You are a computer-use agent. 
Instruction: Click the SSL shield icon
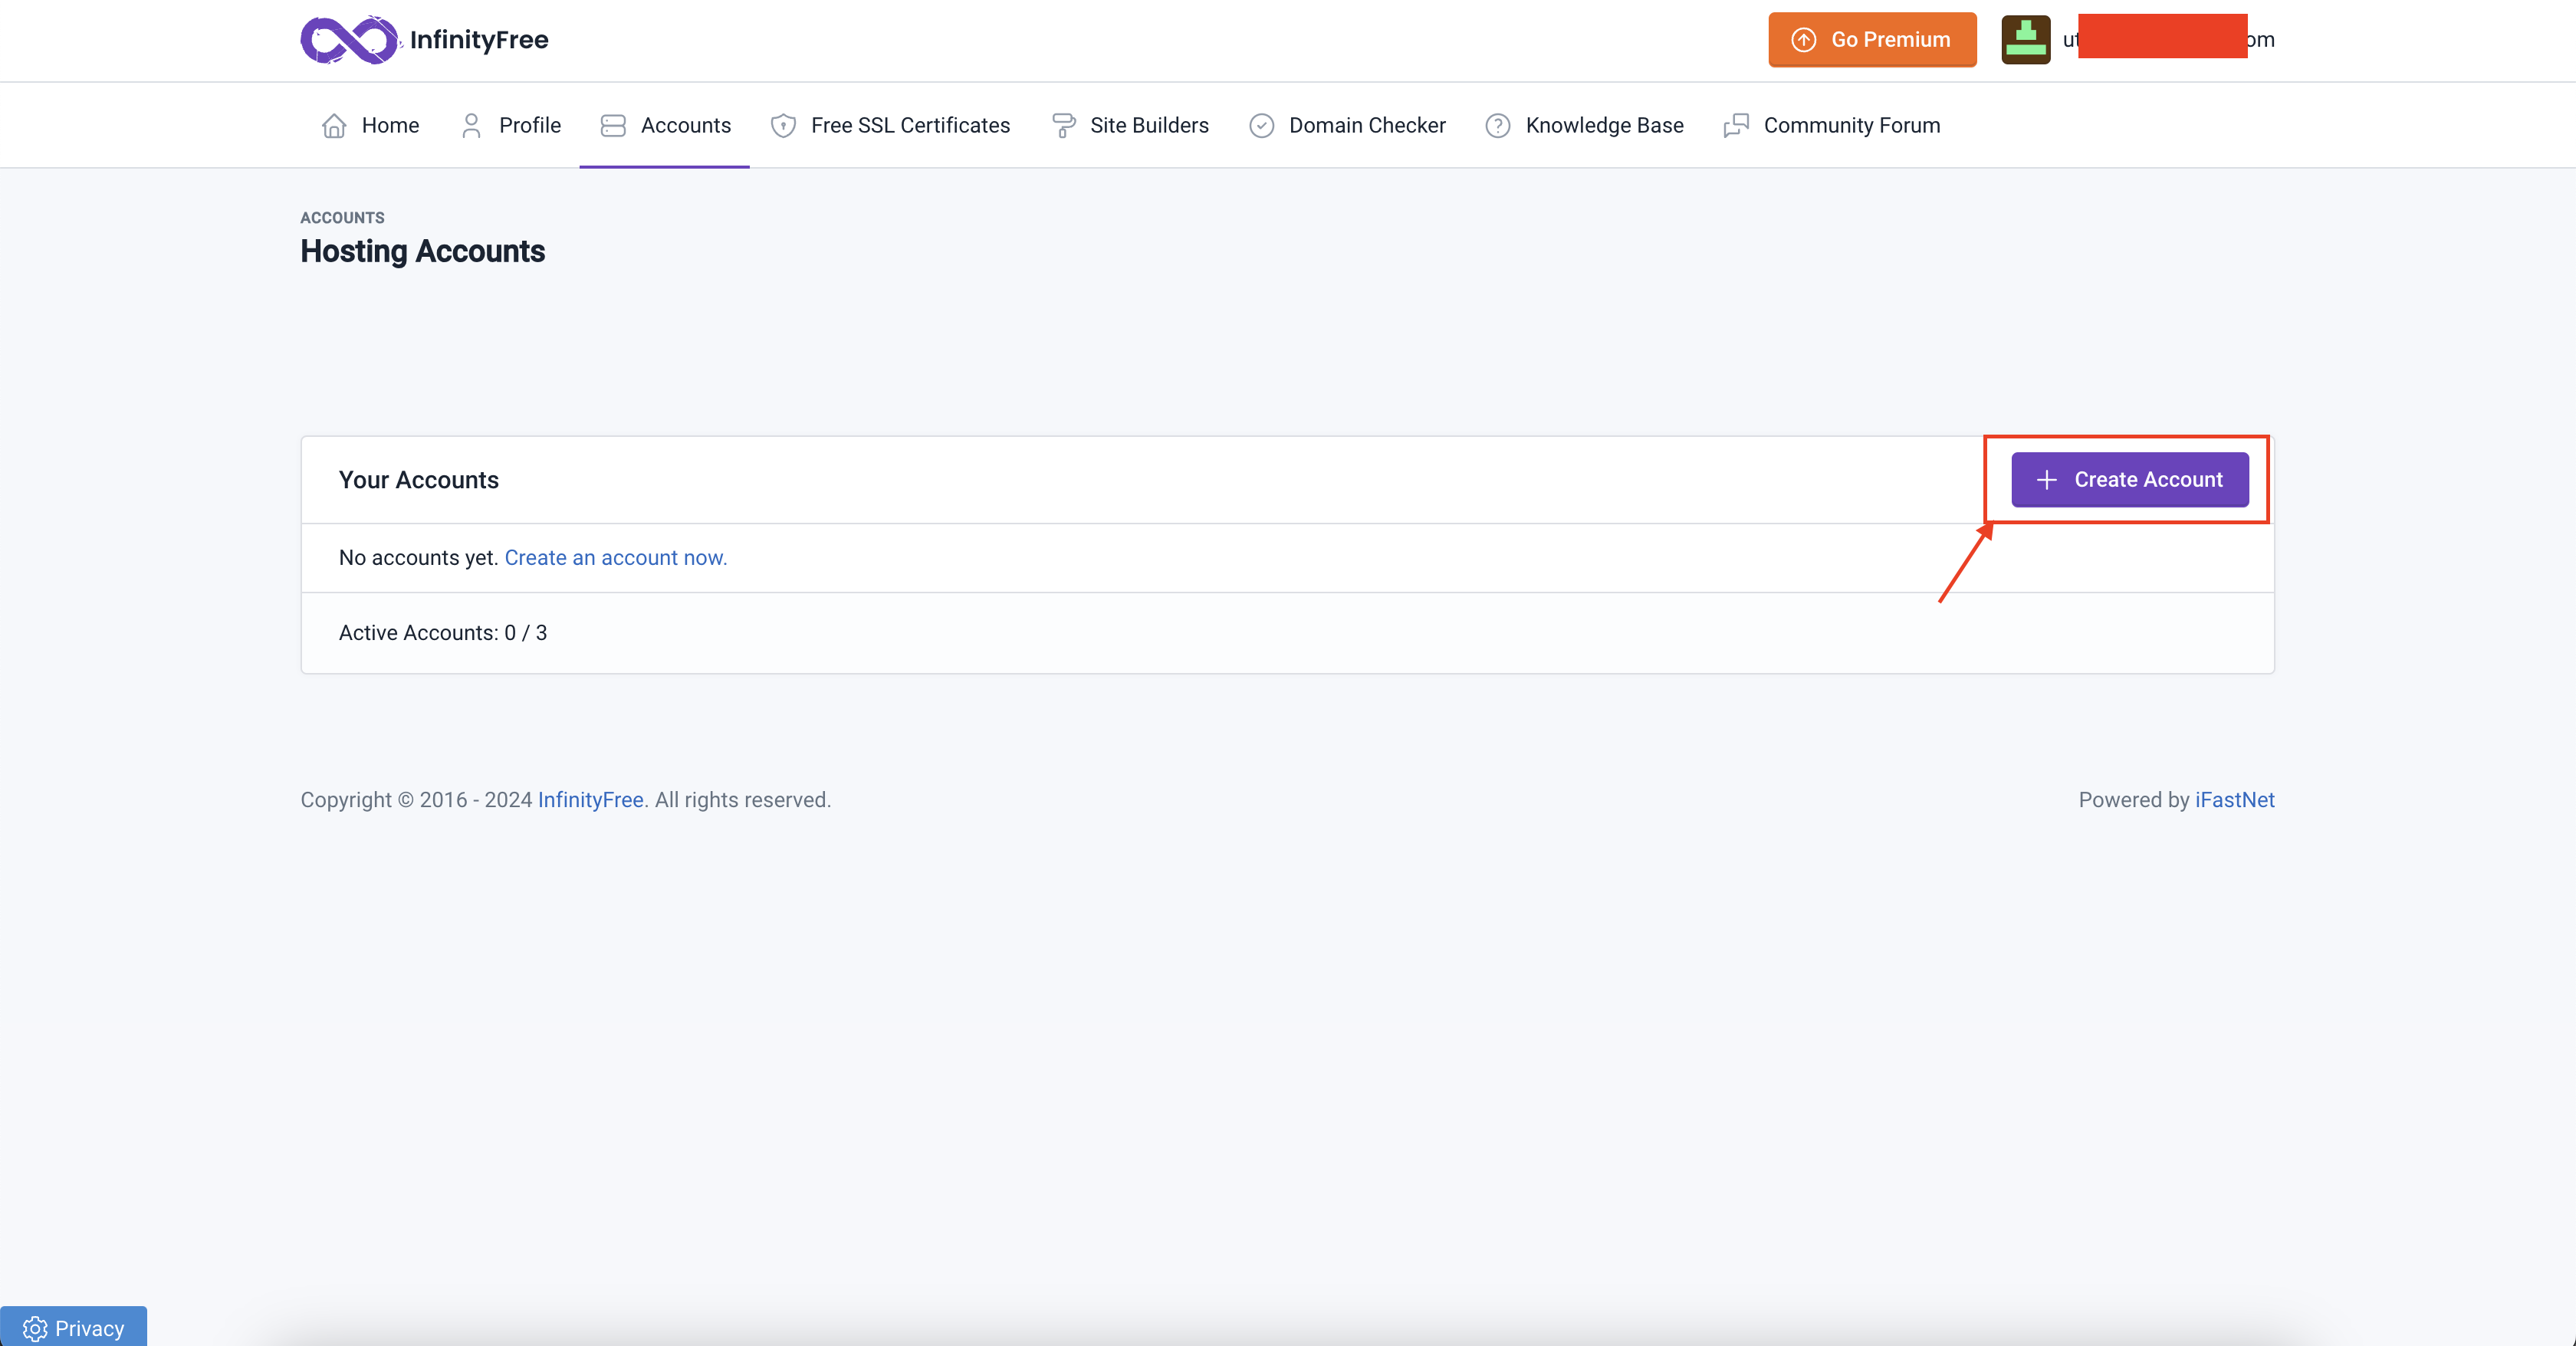tap(783, 125)
